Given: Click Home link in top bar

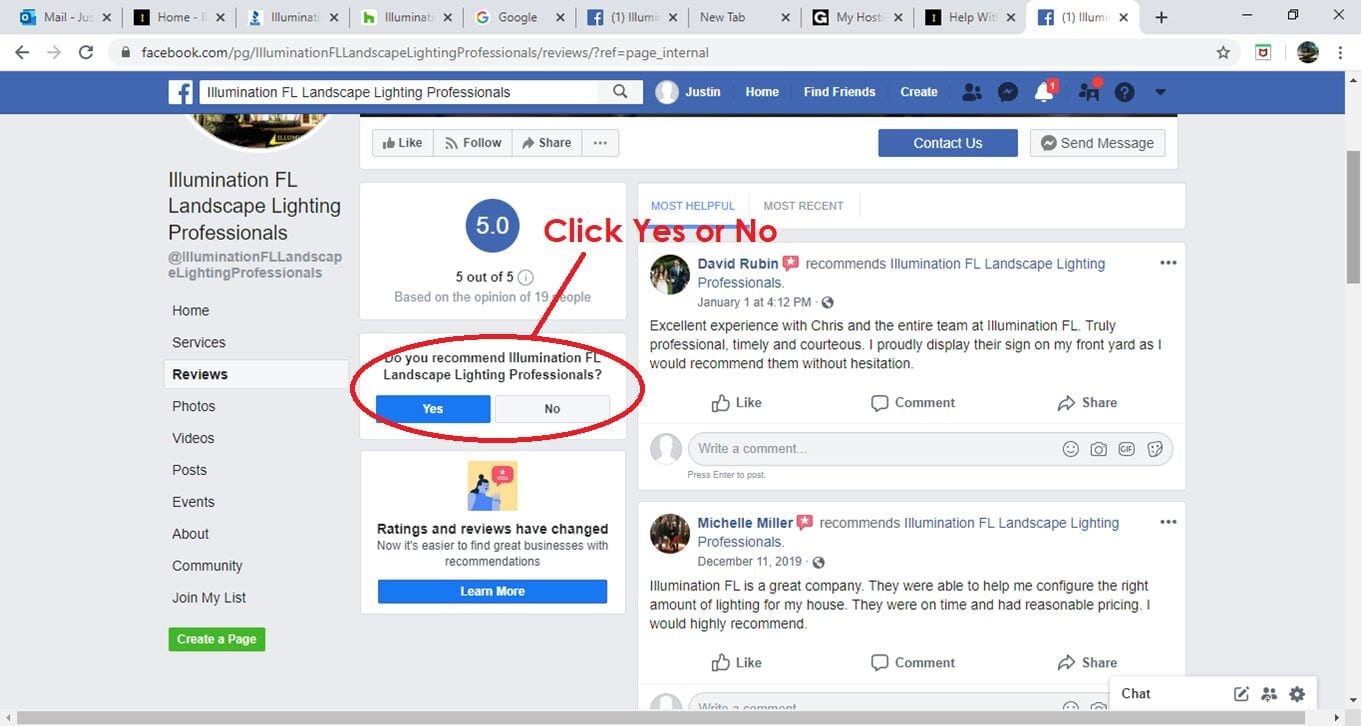Looking at the screenshot, I should pyautogui.click(x=762, y=92).
